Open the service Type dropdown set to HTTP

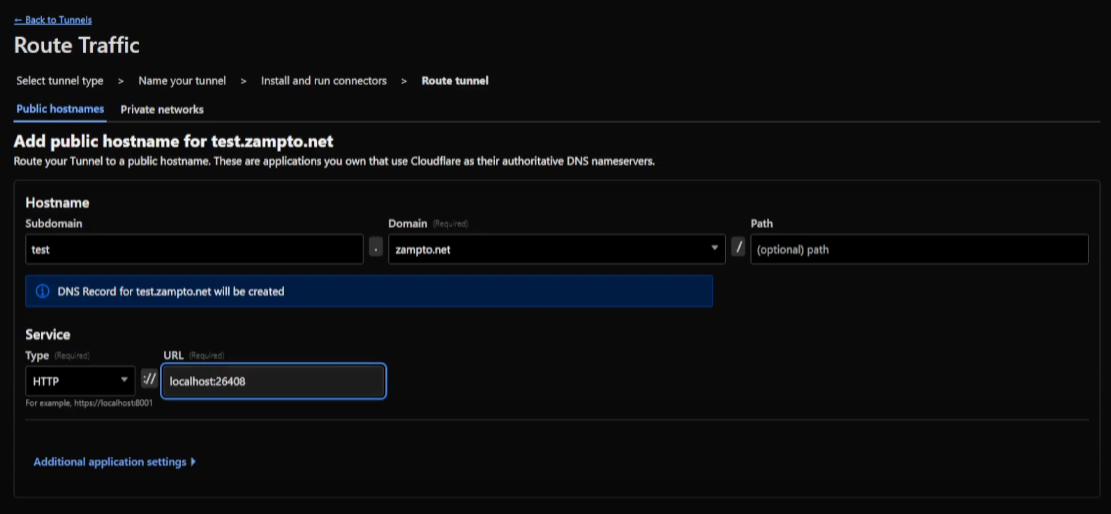point(80,381)
